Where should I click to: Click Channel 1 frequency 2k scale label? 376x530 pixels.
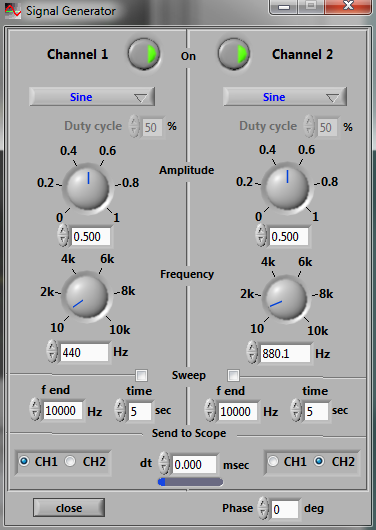pos(47,291)
